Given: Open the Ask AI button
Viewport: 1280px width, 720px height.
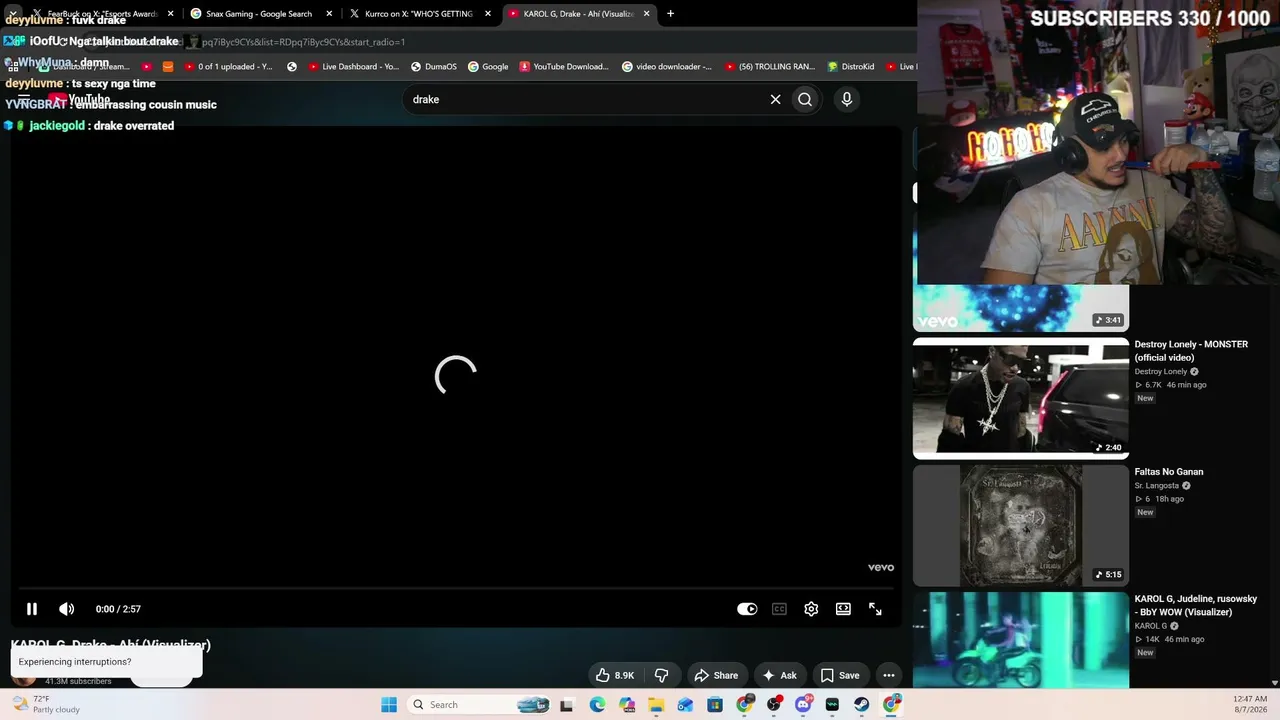Looking at the screenshot, I should click(x=778, y=675).
